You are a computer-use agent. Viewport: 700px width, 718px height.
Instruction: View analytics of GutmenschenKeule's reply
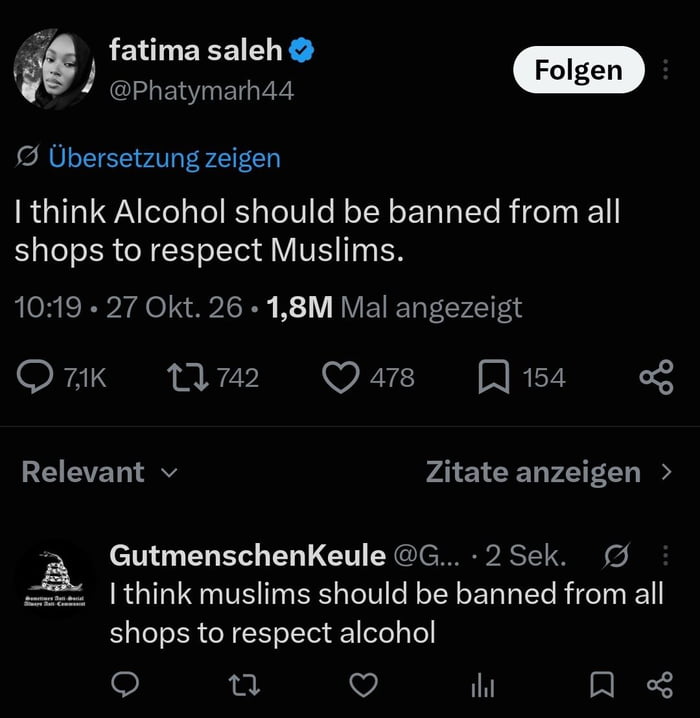(x=483, y=686)
